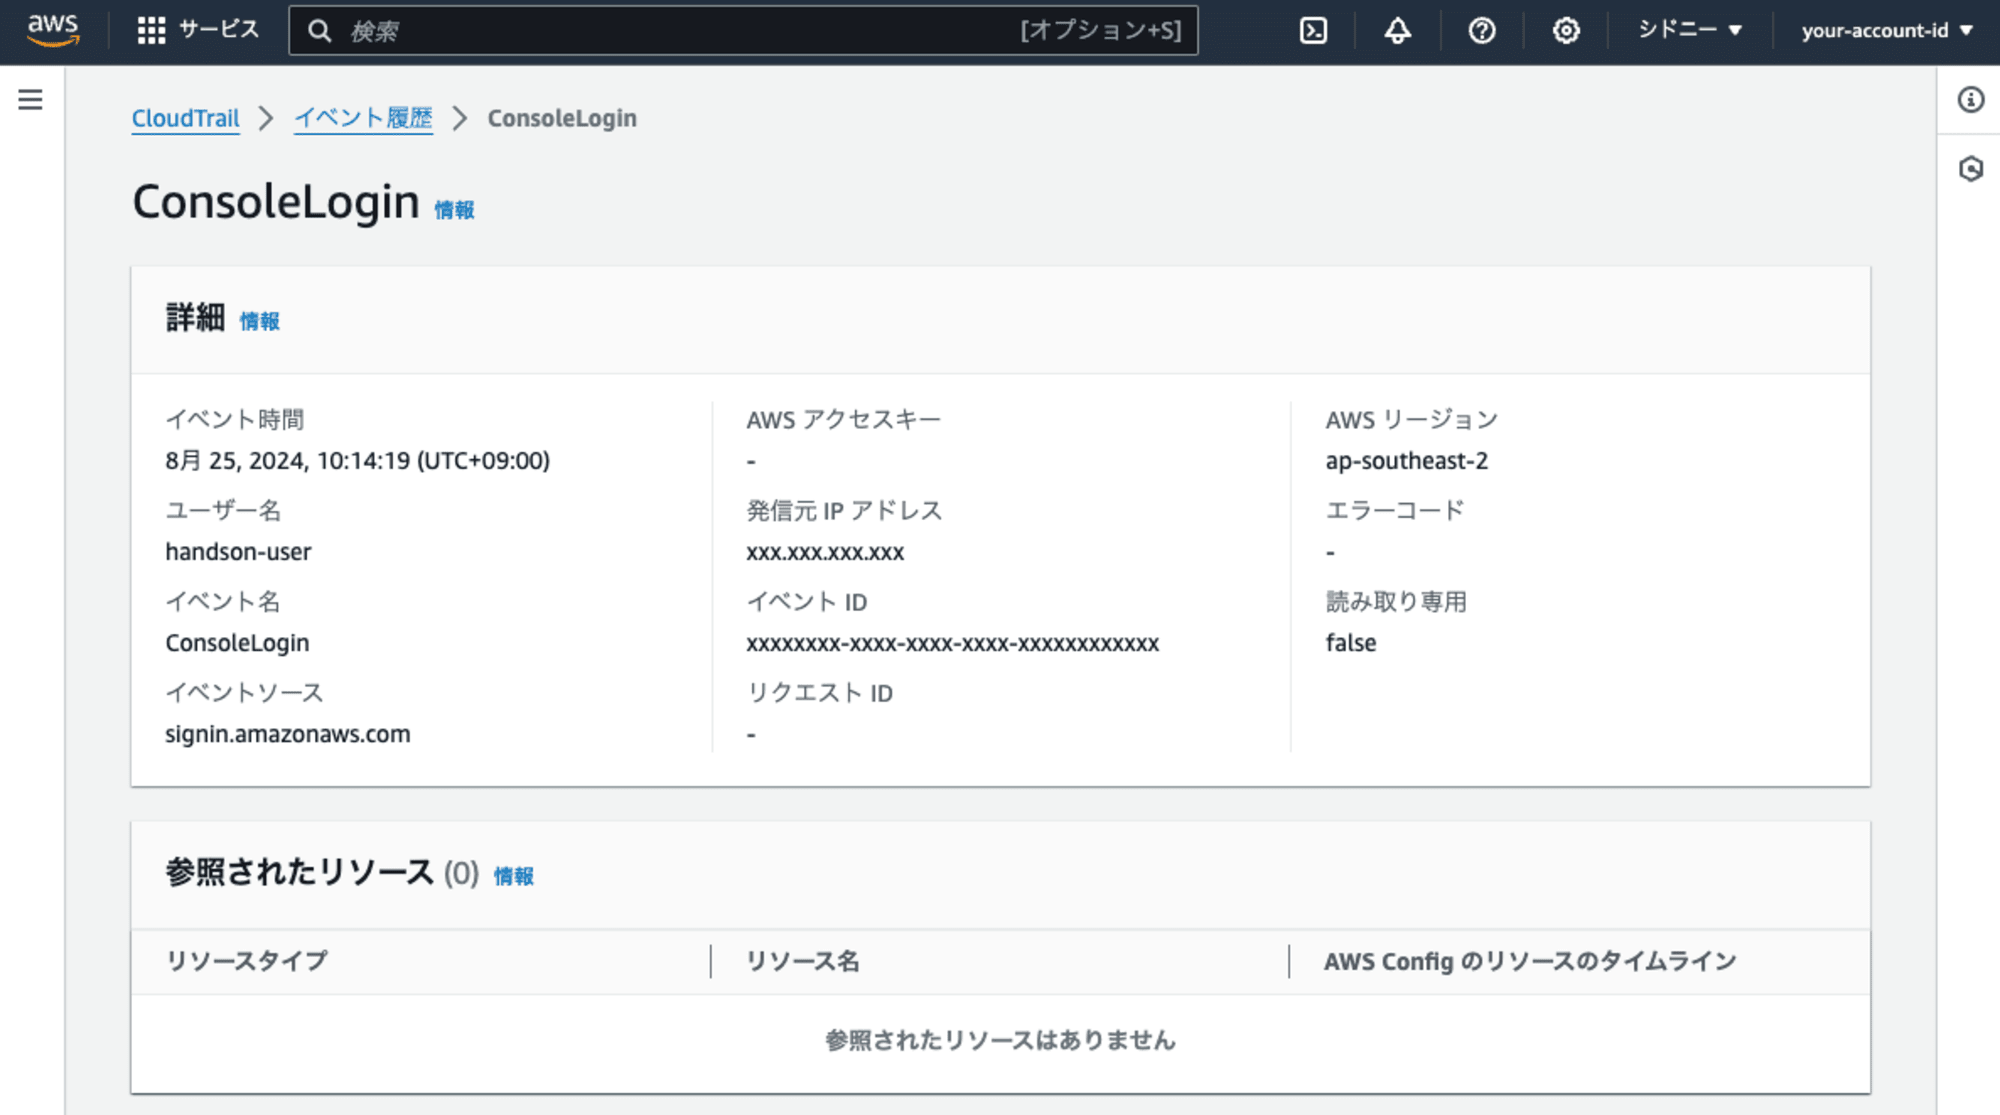Focus the 検索 search field

743,31
